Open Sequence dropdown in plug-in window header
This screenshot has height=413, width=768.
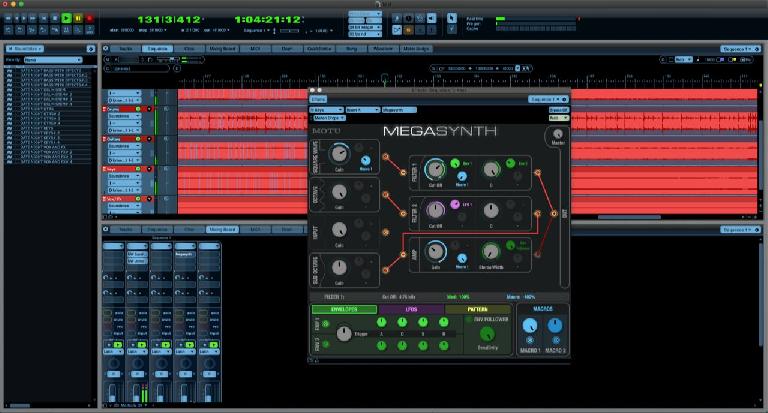pyautogui.click(x=548, y=99)
